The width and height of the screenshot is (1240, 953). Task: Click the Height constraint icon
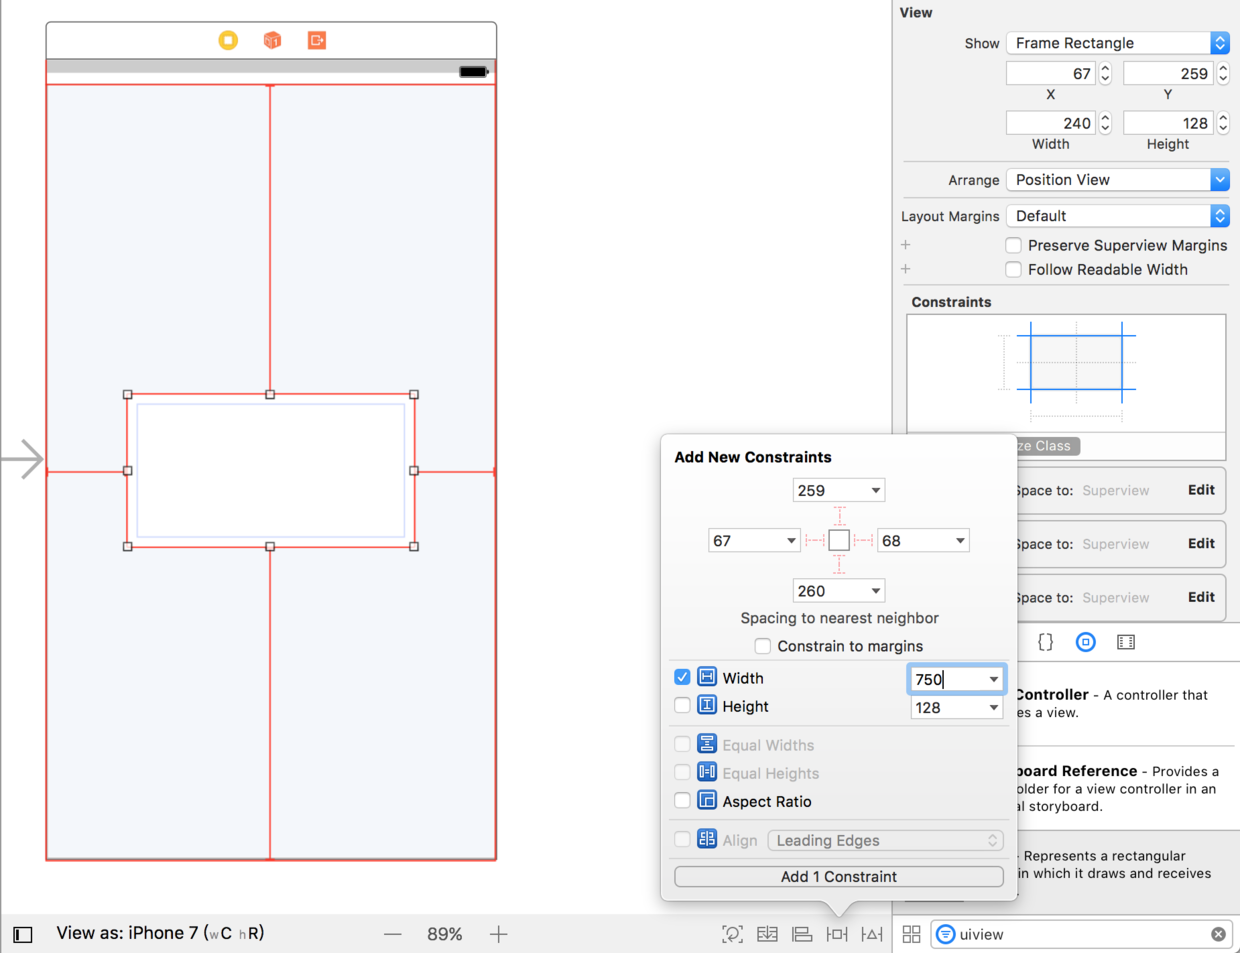click(707, 705)
